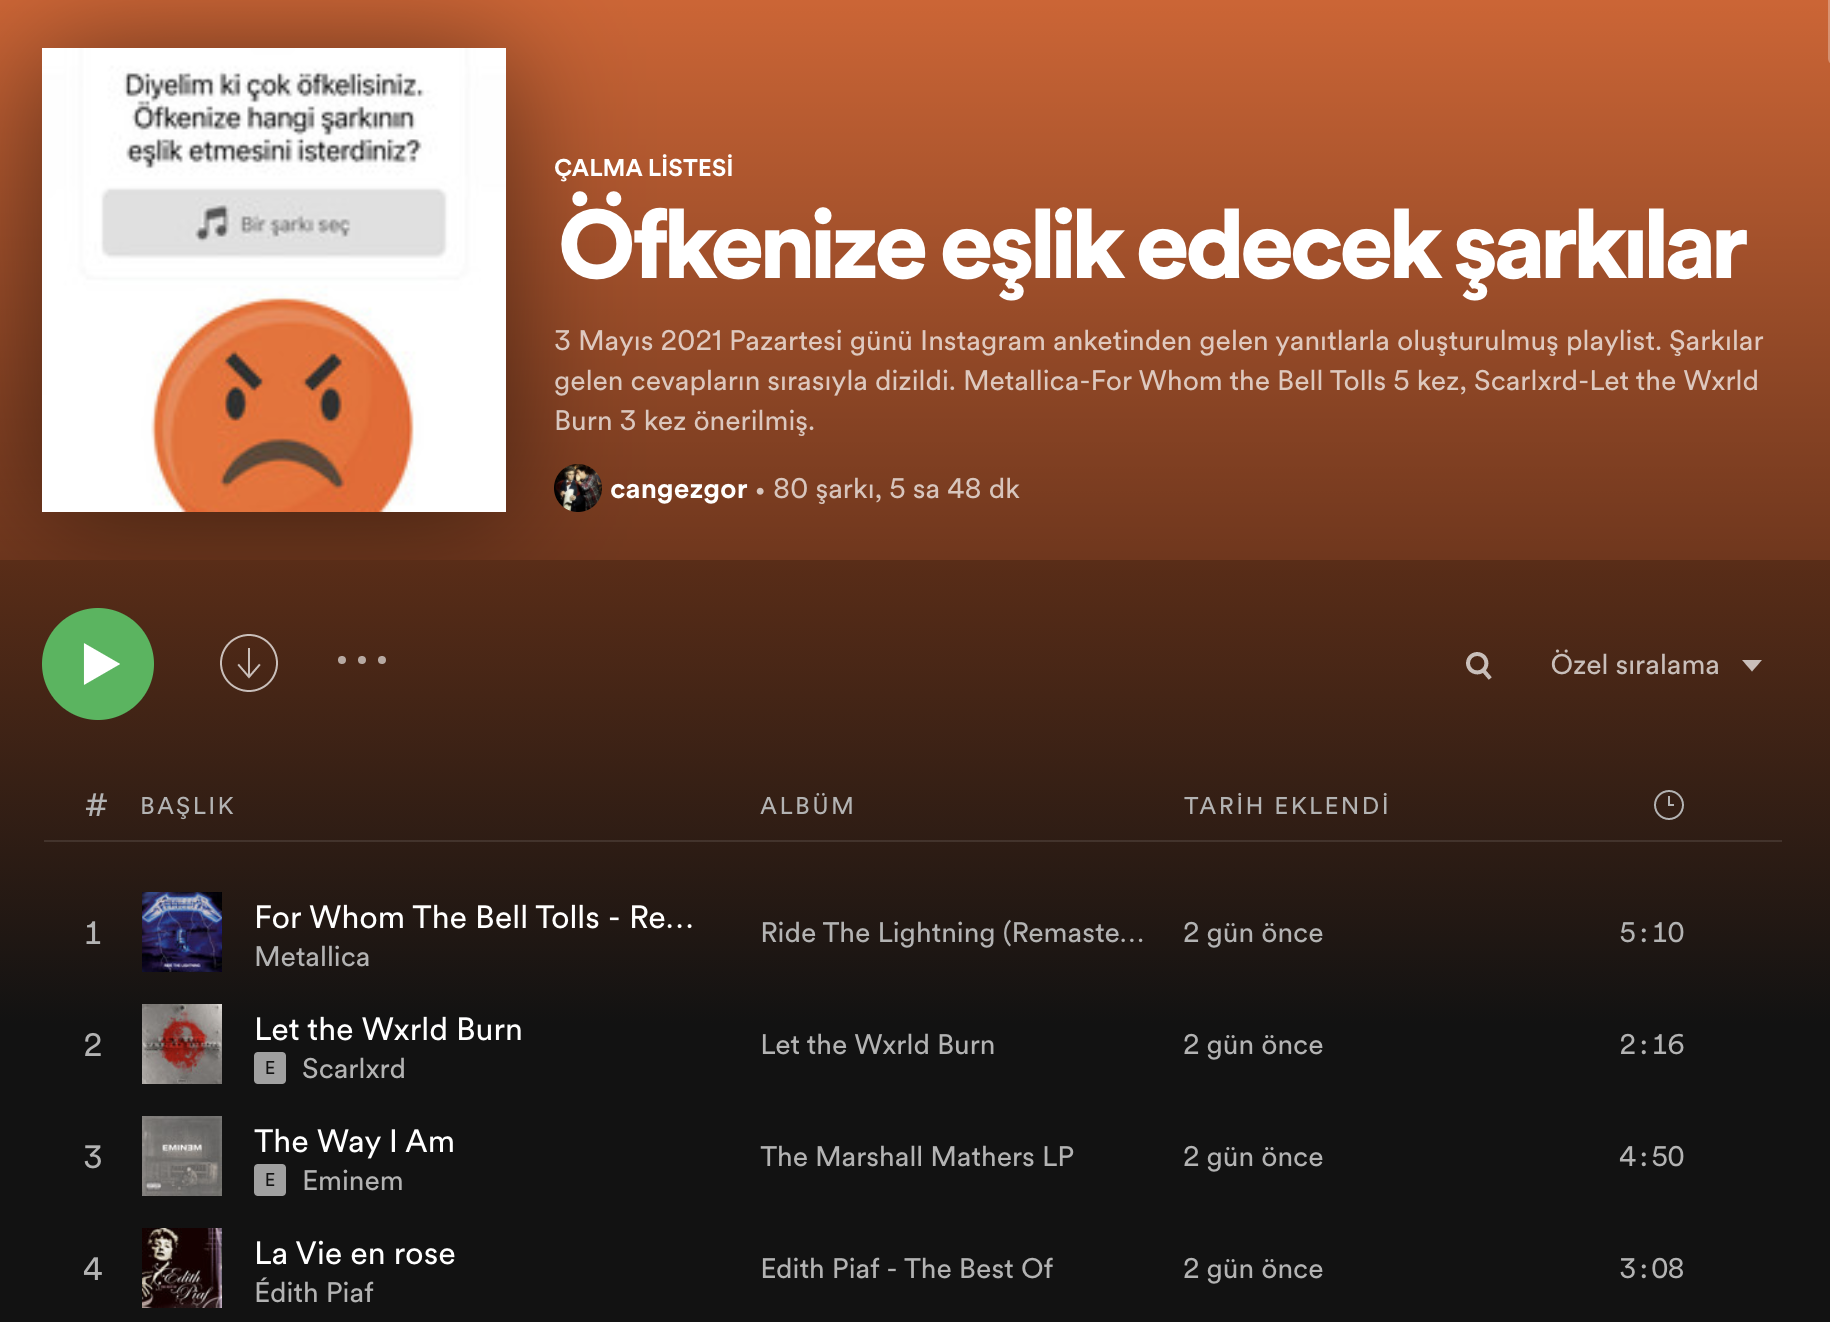This screenshot has width=1830, height=1322.
Task: Click the explicit badge next to Eminem
Action: click(268, 1180)
